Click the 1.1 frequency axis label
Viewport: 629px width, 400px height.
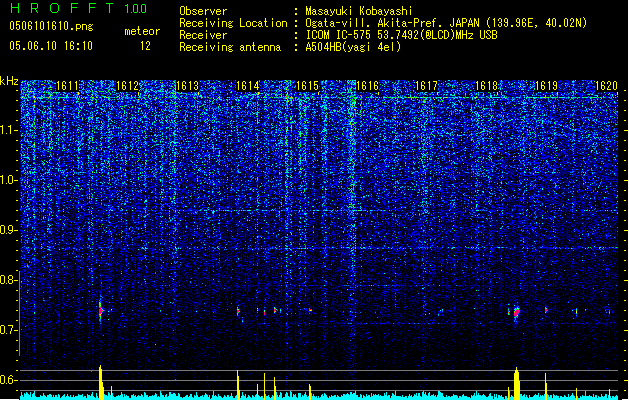coord(9,130)
